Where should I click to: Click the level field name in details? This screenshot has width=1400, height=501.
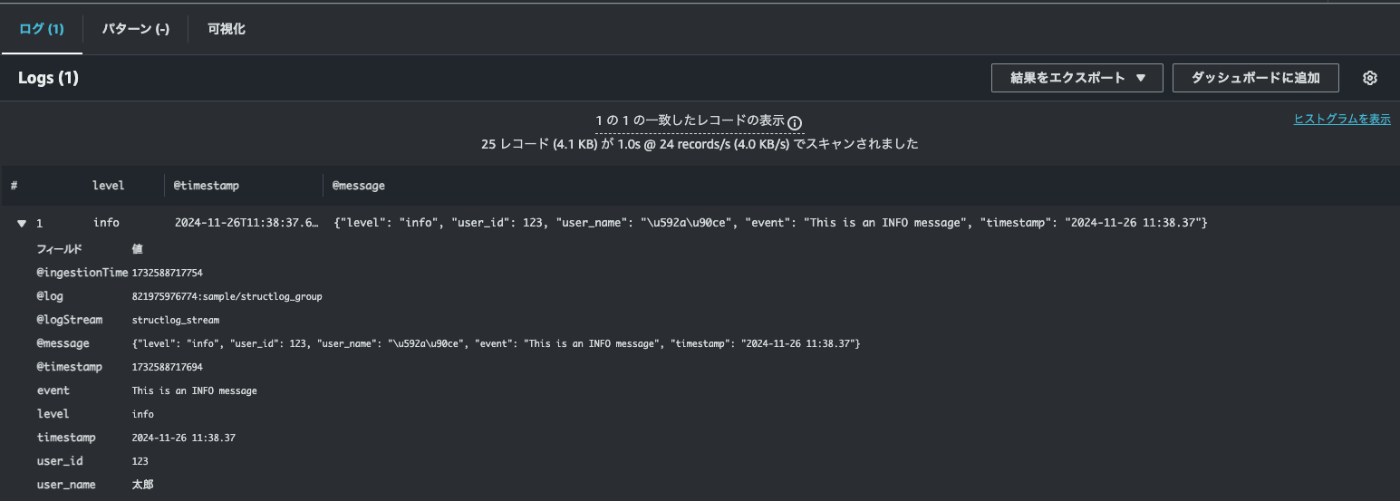(x=53, y=414)
